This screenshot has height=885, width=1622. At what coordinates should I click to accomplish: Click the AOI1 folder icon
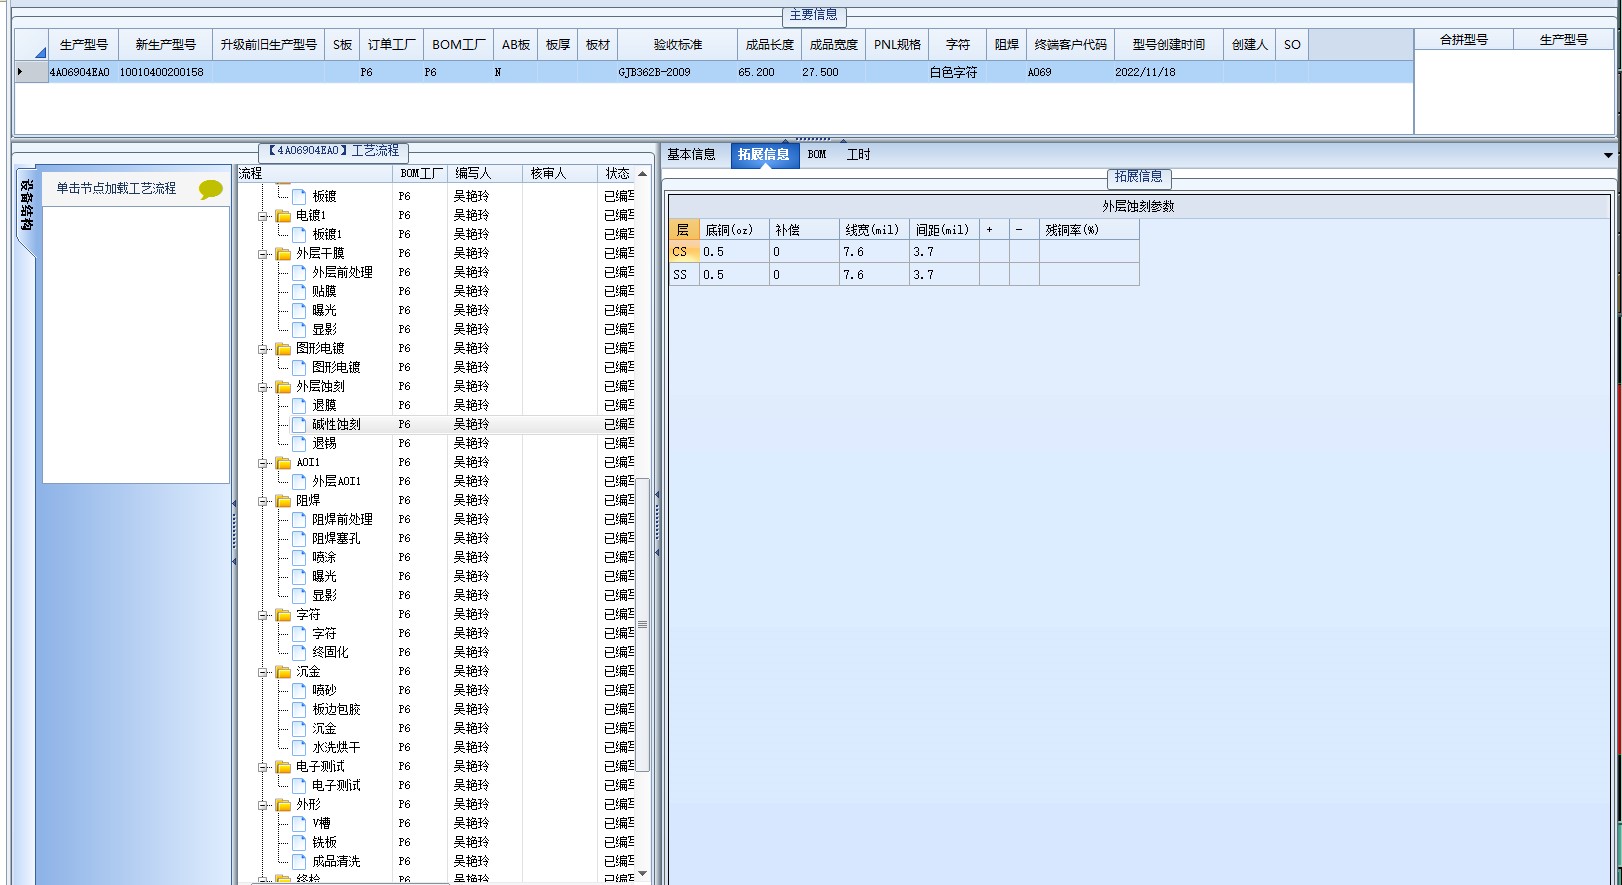[283, 463]
